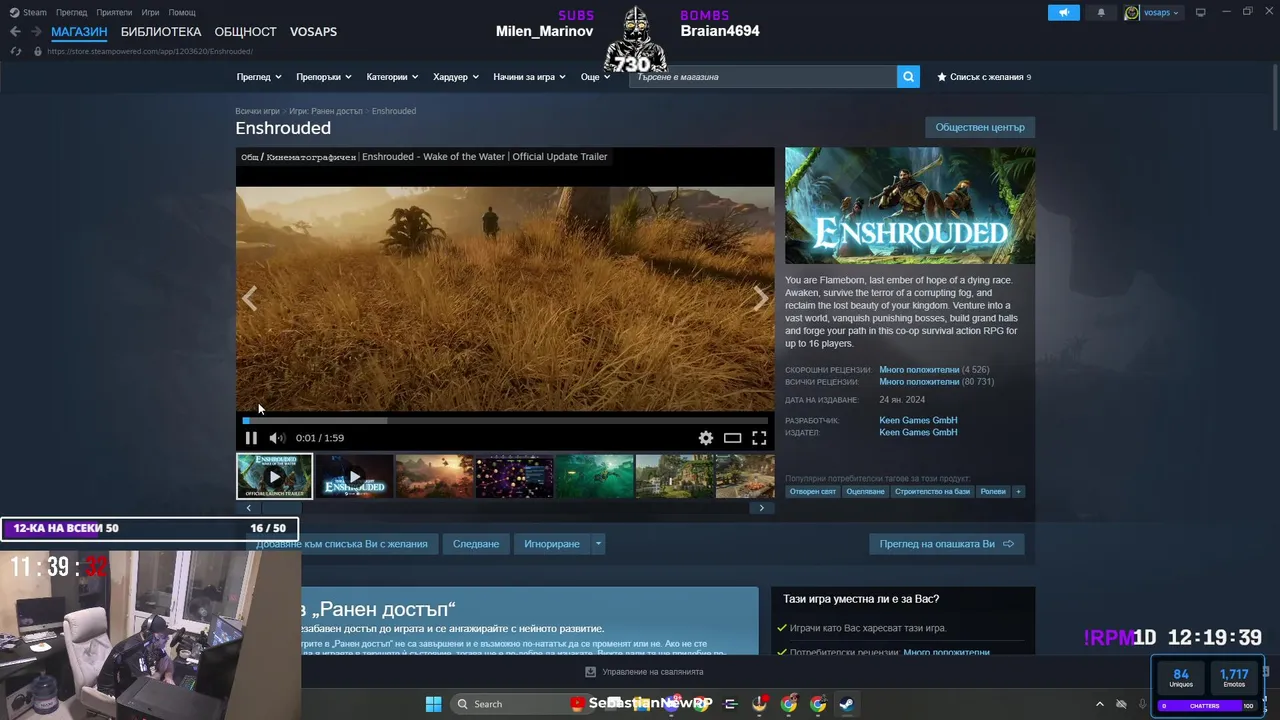
Task: Go to previous media with left arrow
Action: (x=250, y=298)
